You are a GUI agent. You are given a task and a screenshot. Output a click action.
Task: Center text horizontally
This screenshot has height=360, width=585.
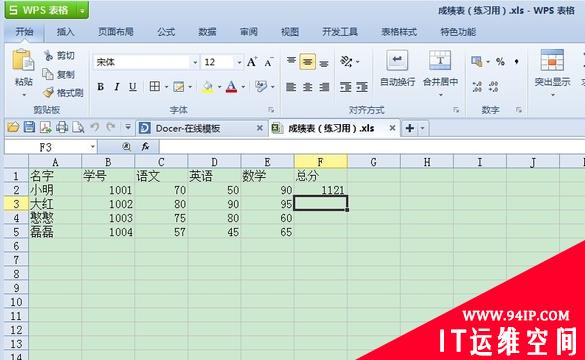click(x=307, y=87)
